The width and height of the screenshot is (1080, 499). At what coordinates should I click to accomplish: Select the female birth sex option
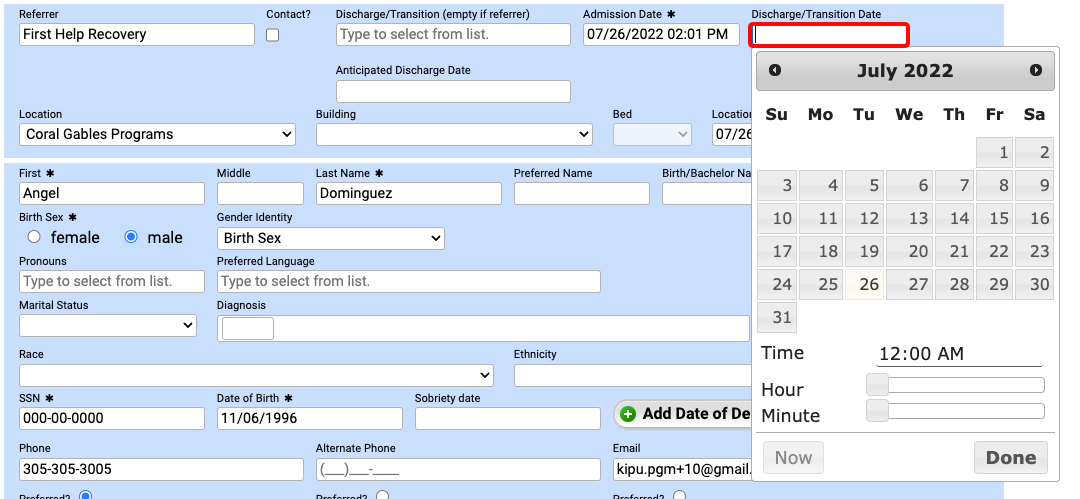[34, 237]
